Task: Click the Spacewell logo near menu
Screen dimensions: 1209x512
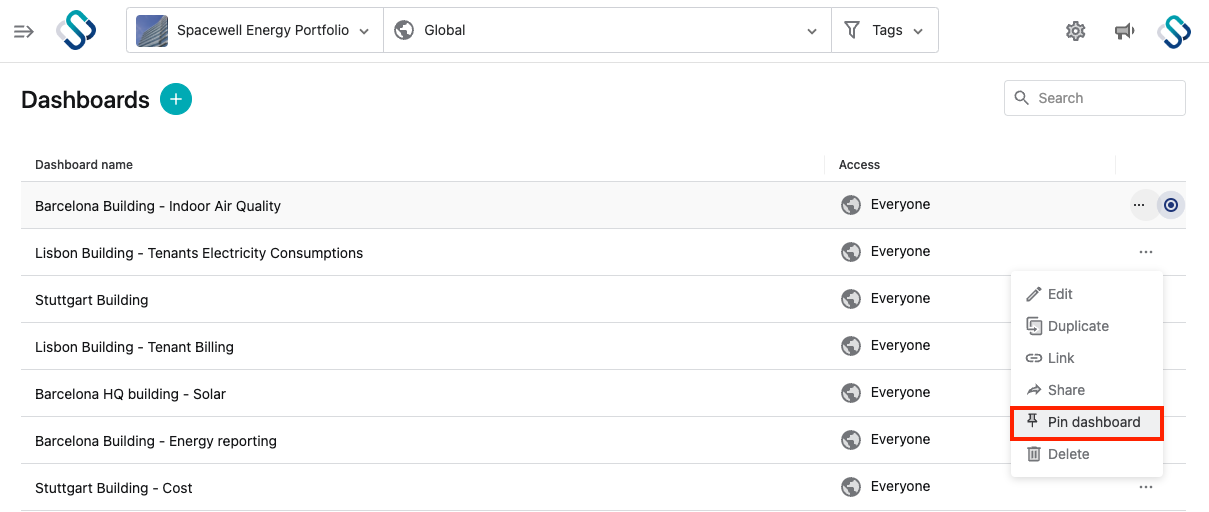Action: pyautogui.click(x=76, y=30)
